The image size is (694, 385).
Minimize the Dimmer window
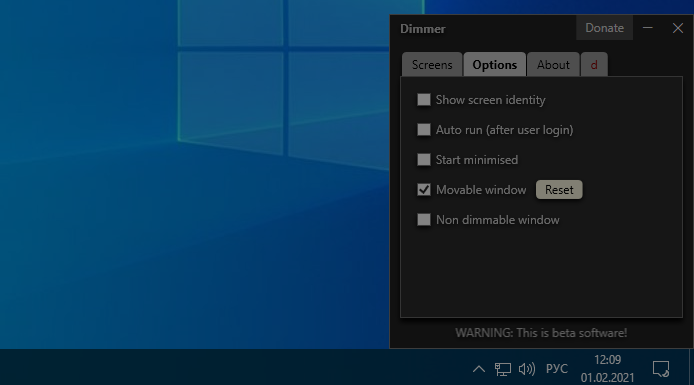click(648, 28)
